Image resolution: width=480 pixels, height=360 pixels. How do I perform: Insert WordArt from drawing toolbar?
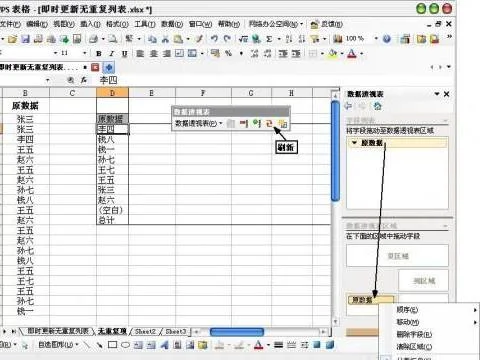point(164,345)
